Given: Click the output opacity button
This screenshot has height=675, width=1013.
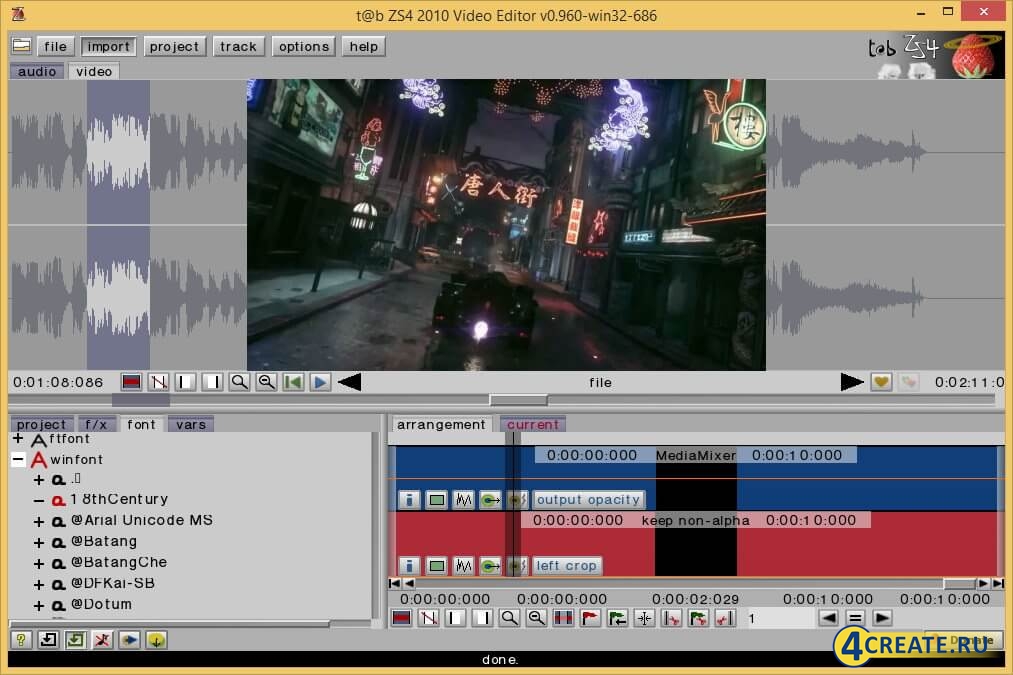Looking at the screenshot, I should pos(589,499).
